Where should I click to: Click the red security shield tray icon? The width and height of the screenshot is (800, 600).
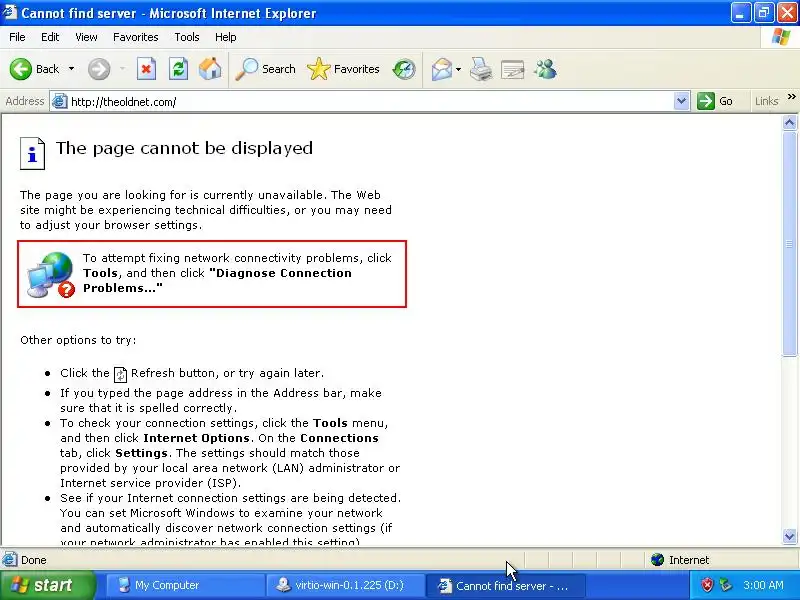click(707, 585)
